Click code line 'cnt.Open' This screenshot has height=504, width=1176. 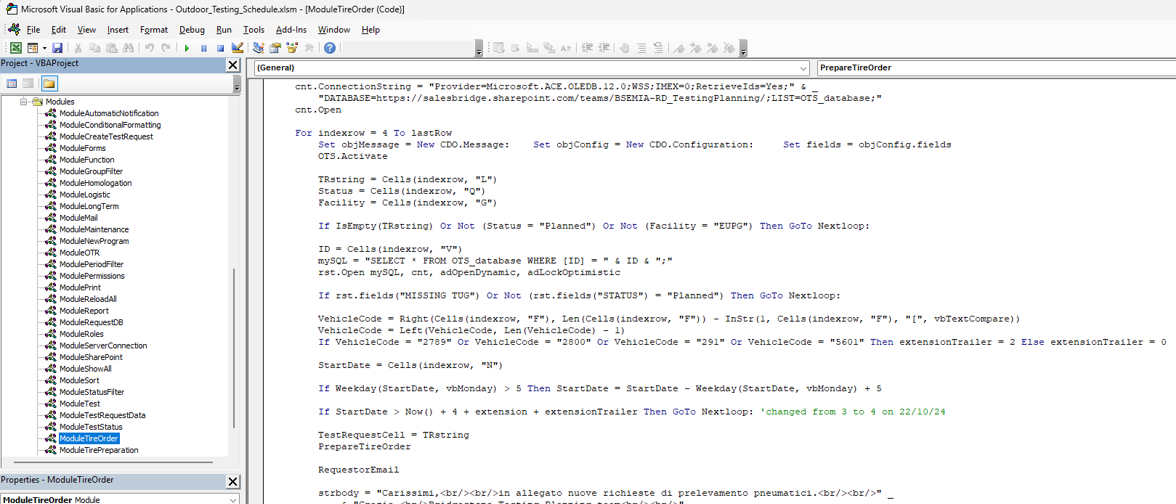point(317,110)
